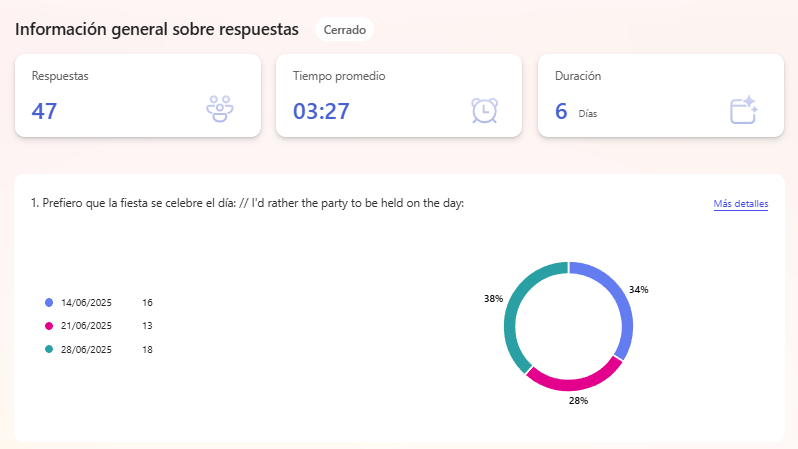Click the 14/06/2025 legend label

(x=86, y=302)
